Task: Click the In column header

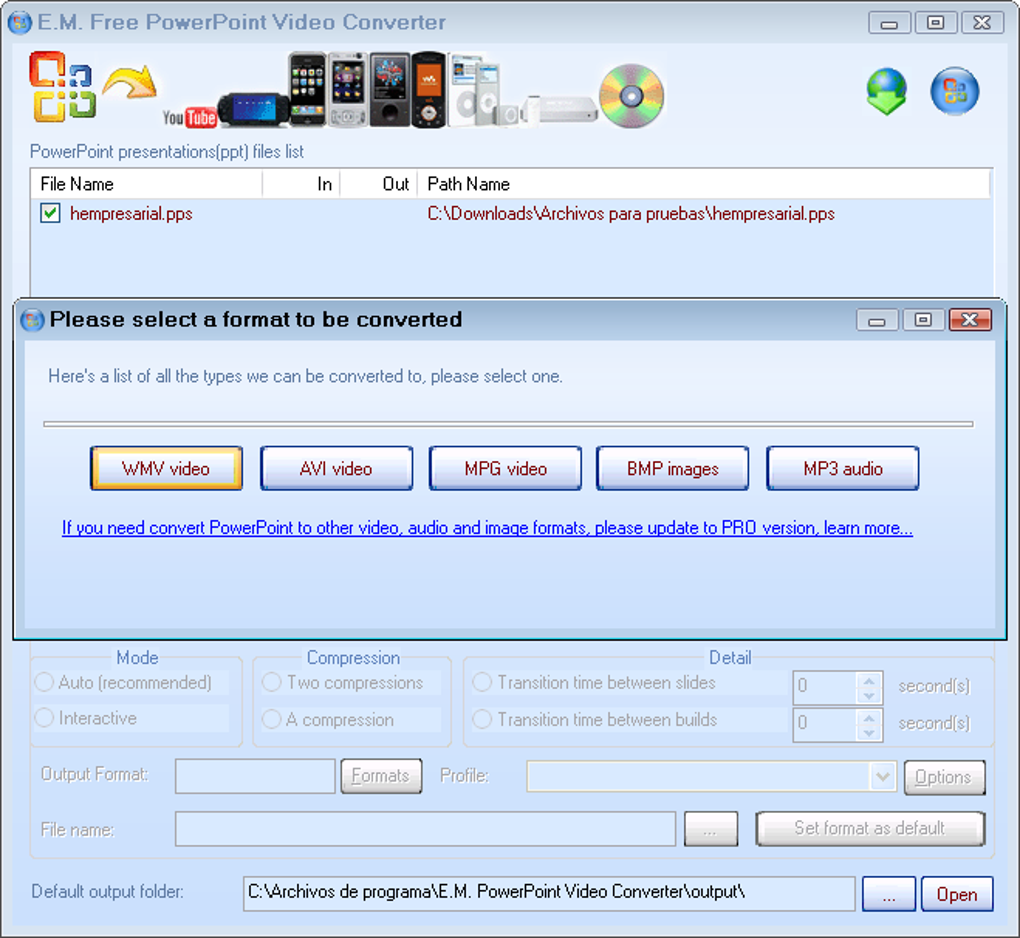Action: coord(301,184)
